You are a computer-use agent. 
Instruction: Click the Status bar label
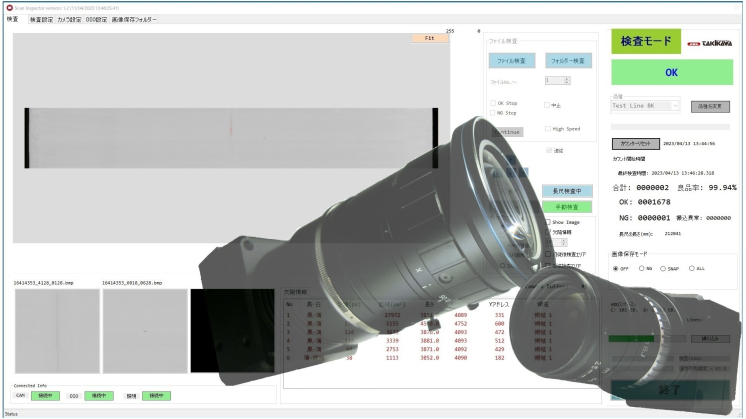pos(11,414)
